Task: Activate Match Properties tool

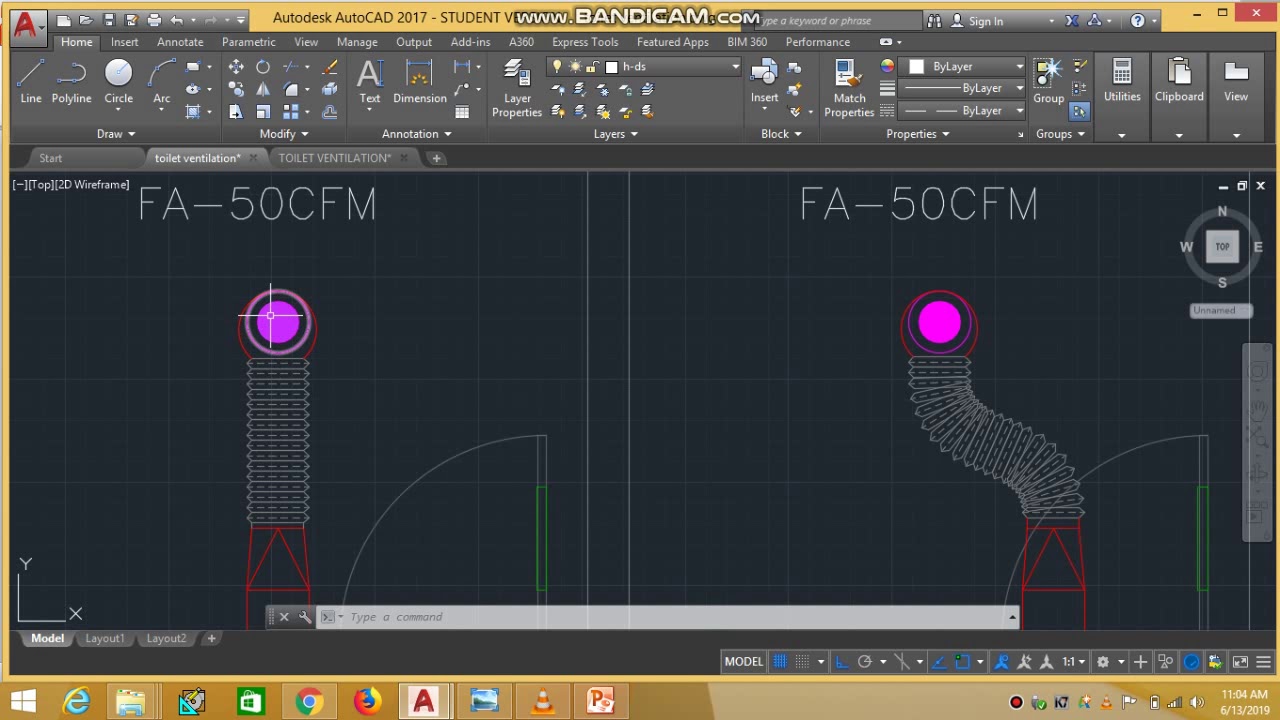Action: click(x=849, y=88)
